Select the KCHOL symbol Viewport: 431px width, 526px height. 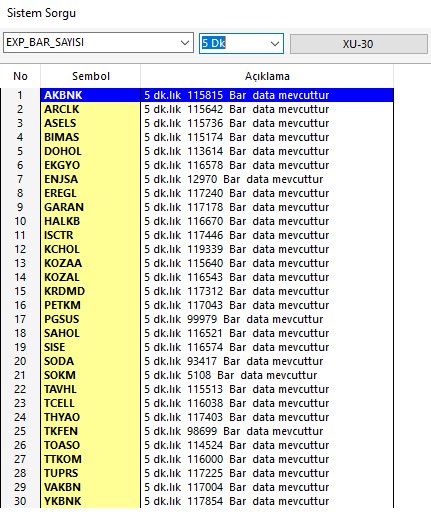62,249
